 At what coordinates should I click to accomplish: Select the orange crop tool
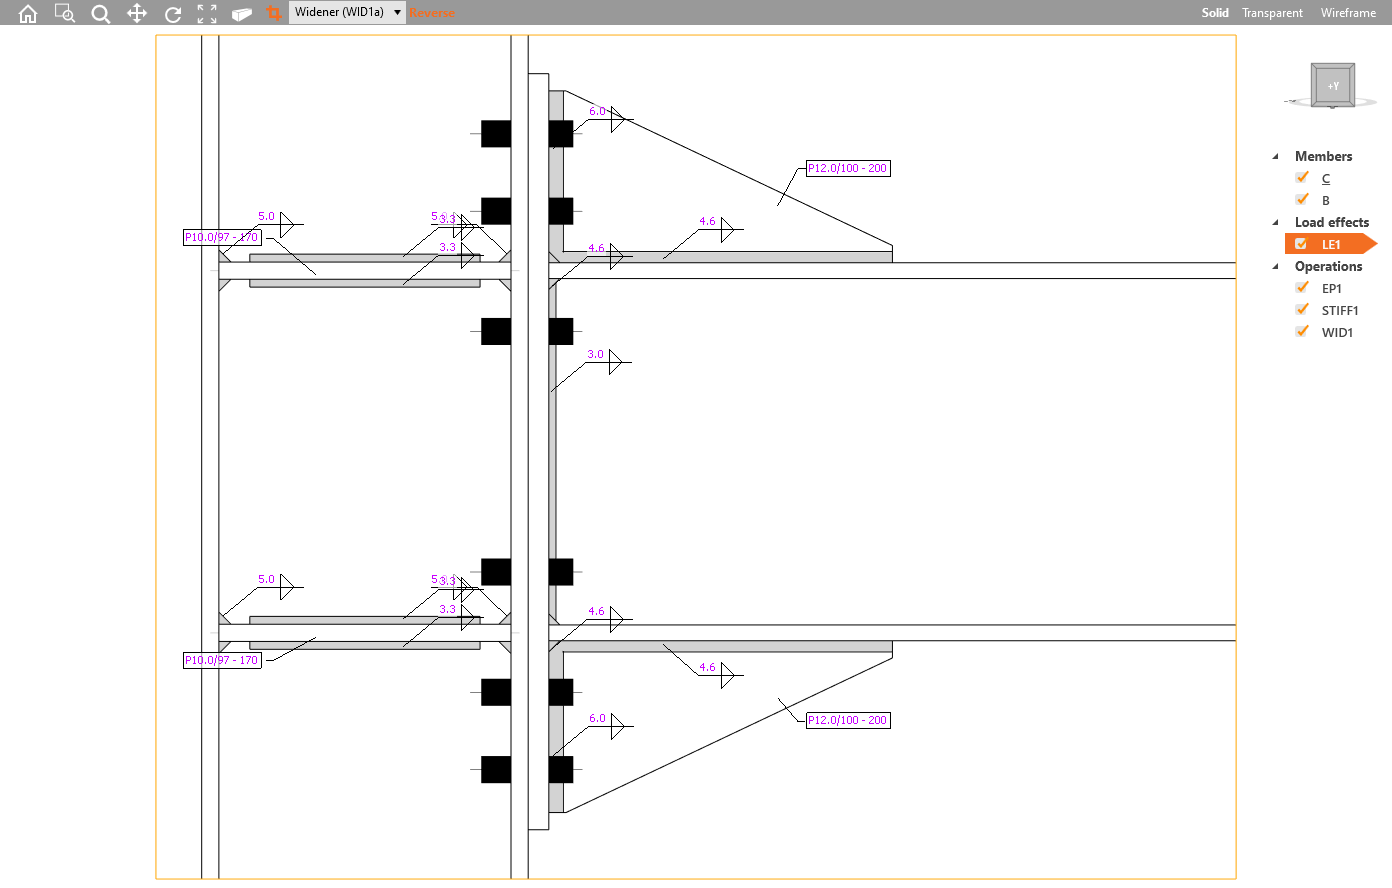(274, 13)
